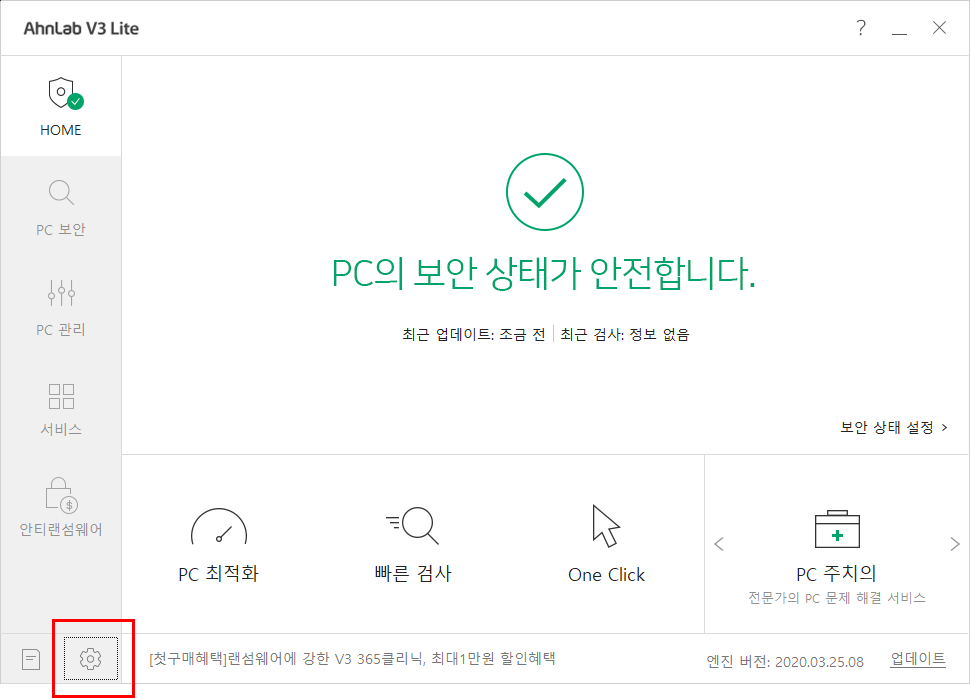Click 최근 업데이트: 조금 전 text
This screenshot has height=698, width=970.
tap(474, 335)
